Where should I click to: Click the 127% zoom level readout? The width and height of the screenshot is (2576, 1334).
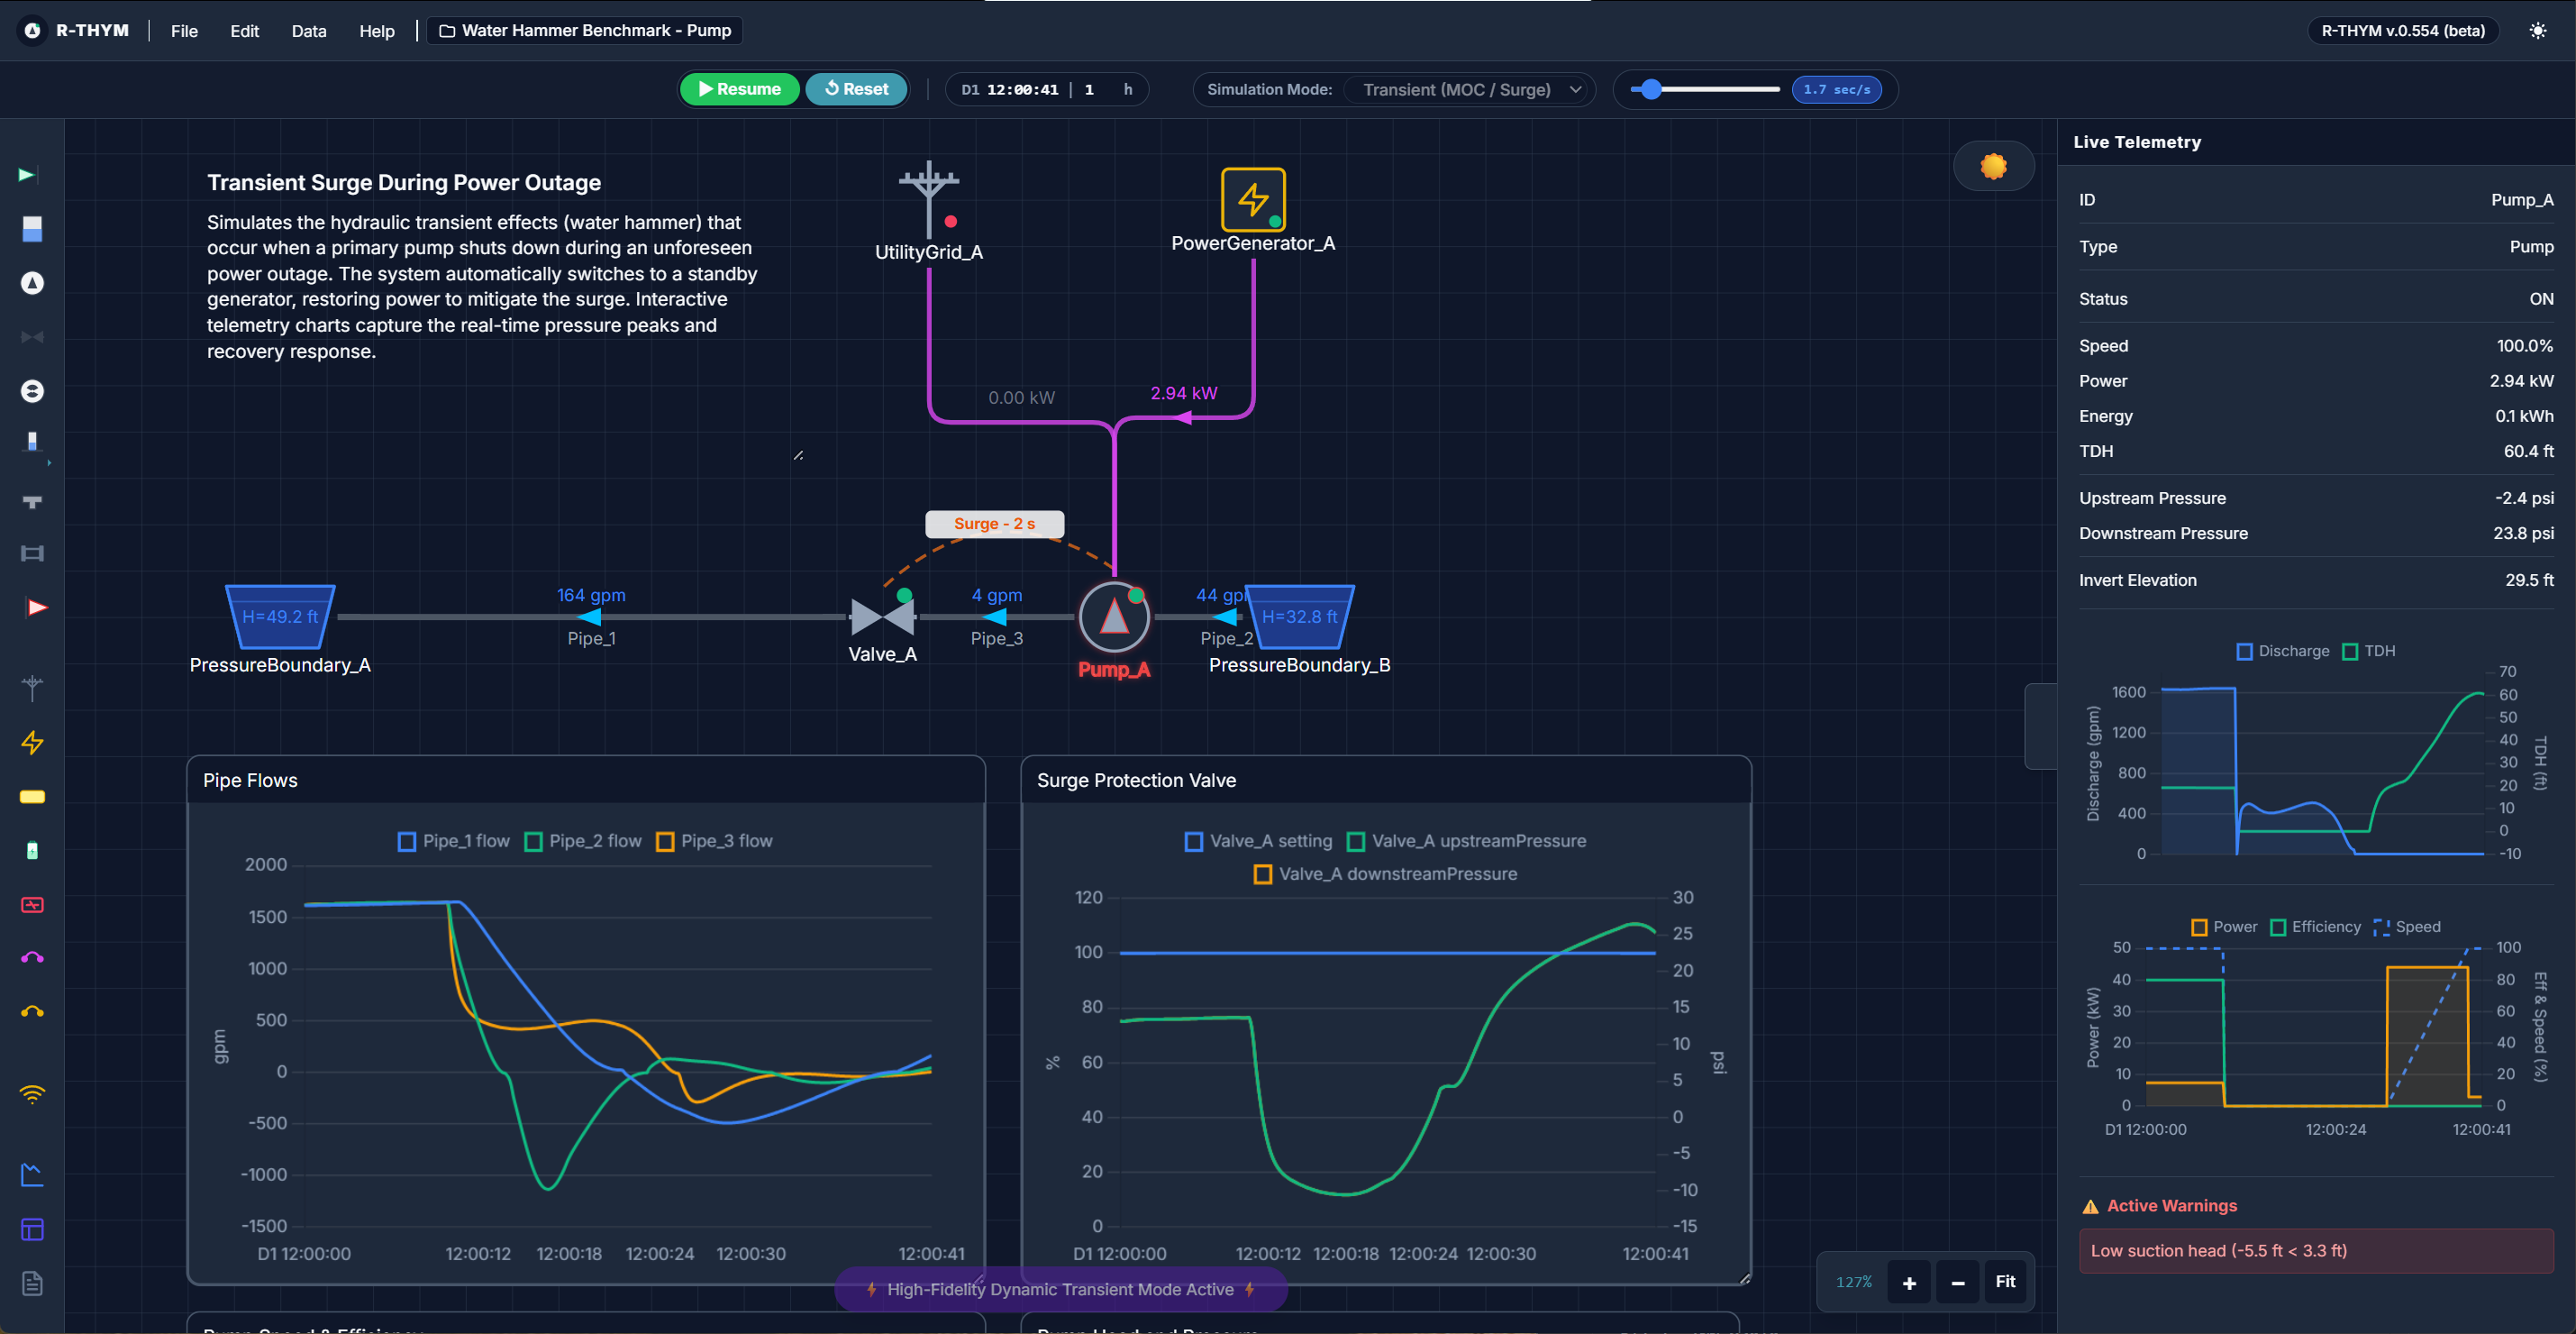1853,1282
